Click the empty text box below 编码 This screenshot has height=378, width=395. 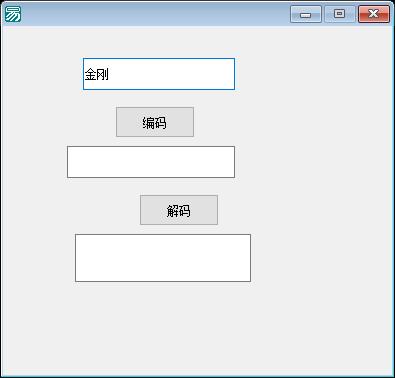151,162
